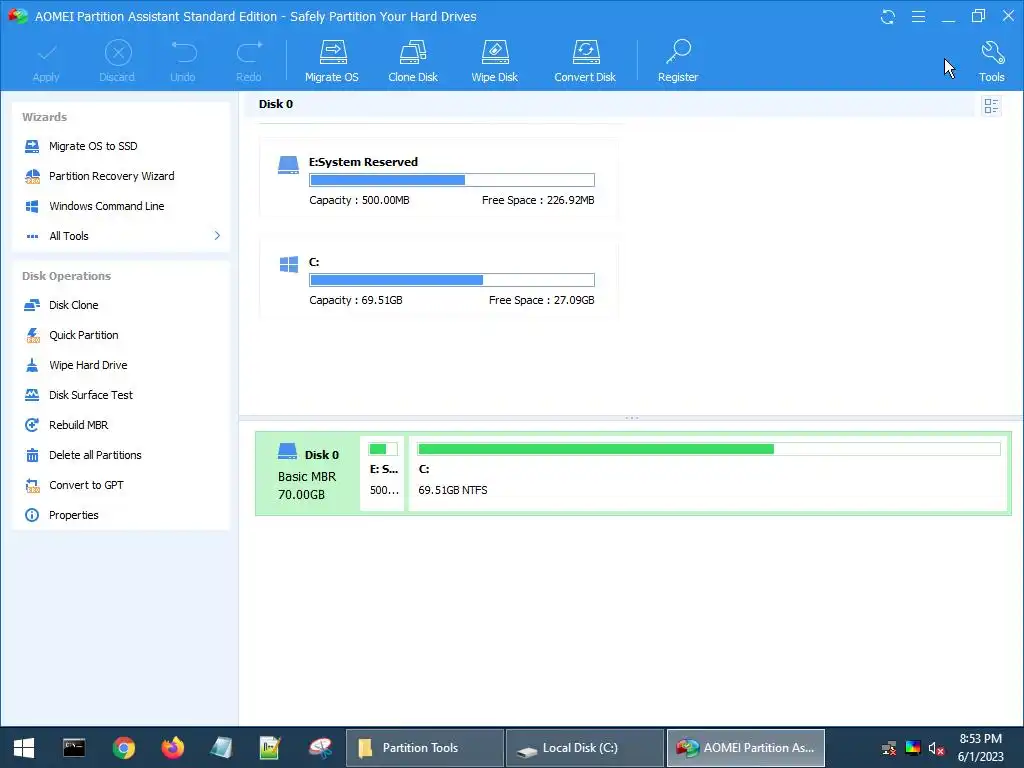This screenshot has height=768, width=1024.
Task: Click the AOMEI Partition As... taskbar button
Action: [746, 748]
